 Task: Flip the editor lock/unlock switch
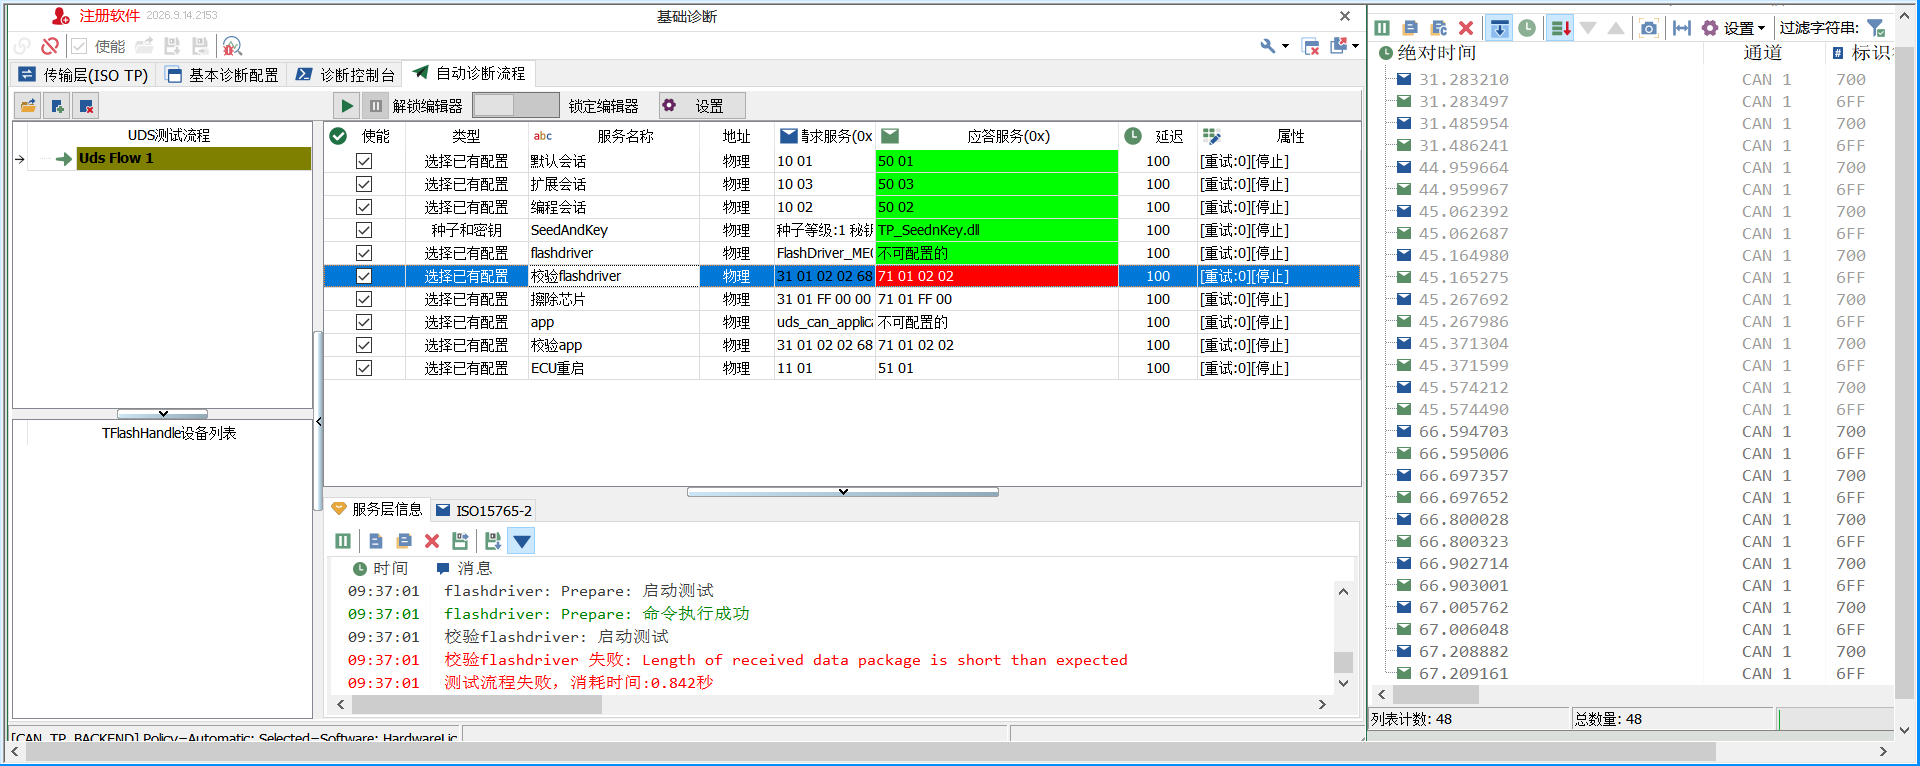[x=516, y=106]
